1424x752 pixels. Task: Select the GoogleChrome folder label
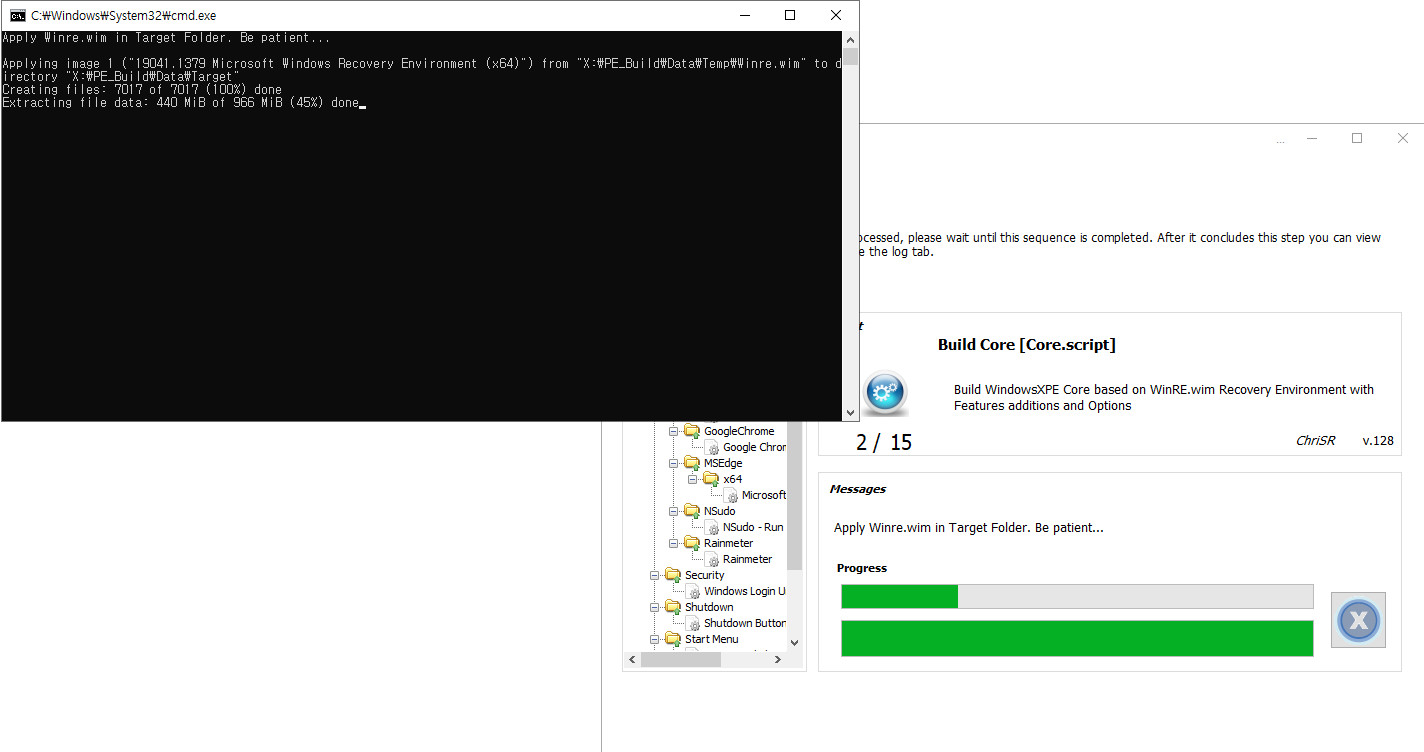[x=739, y=431]
